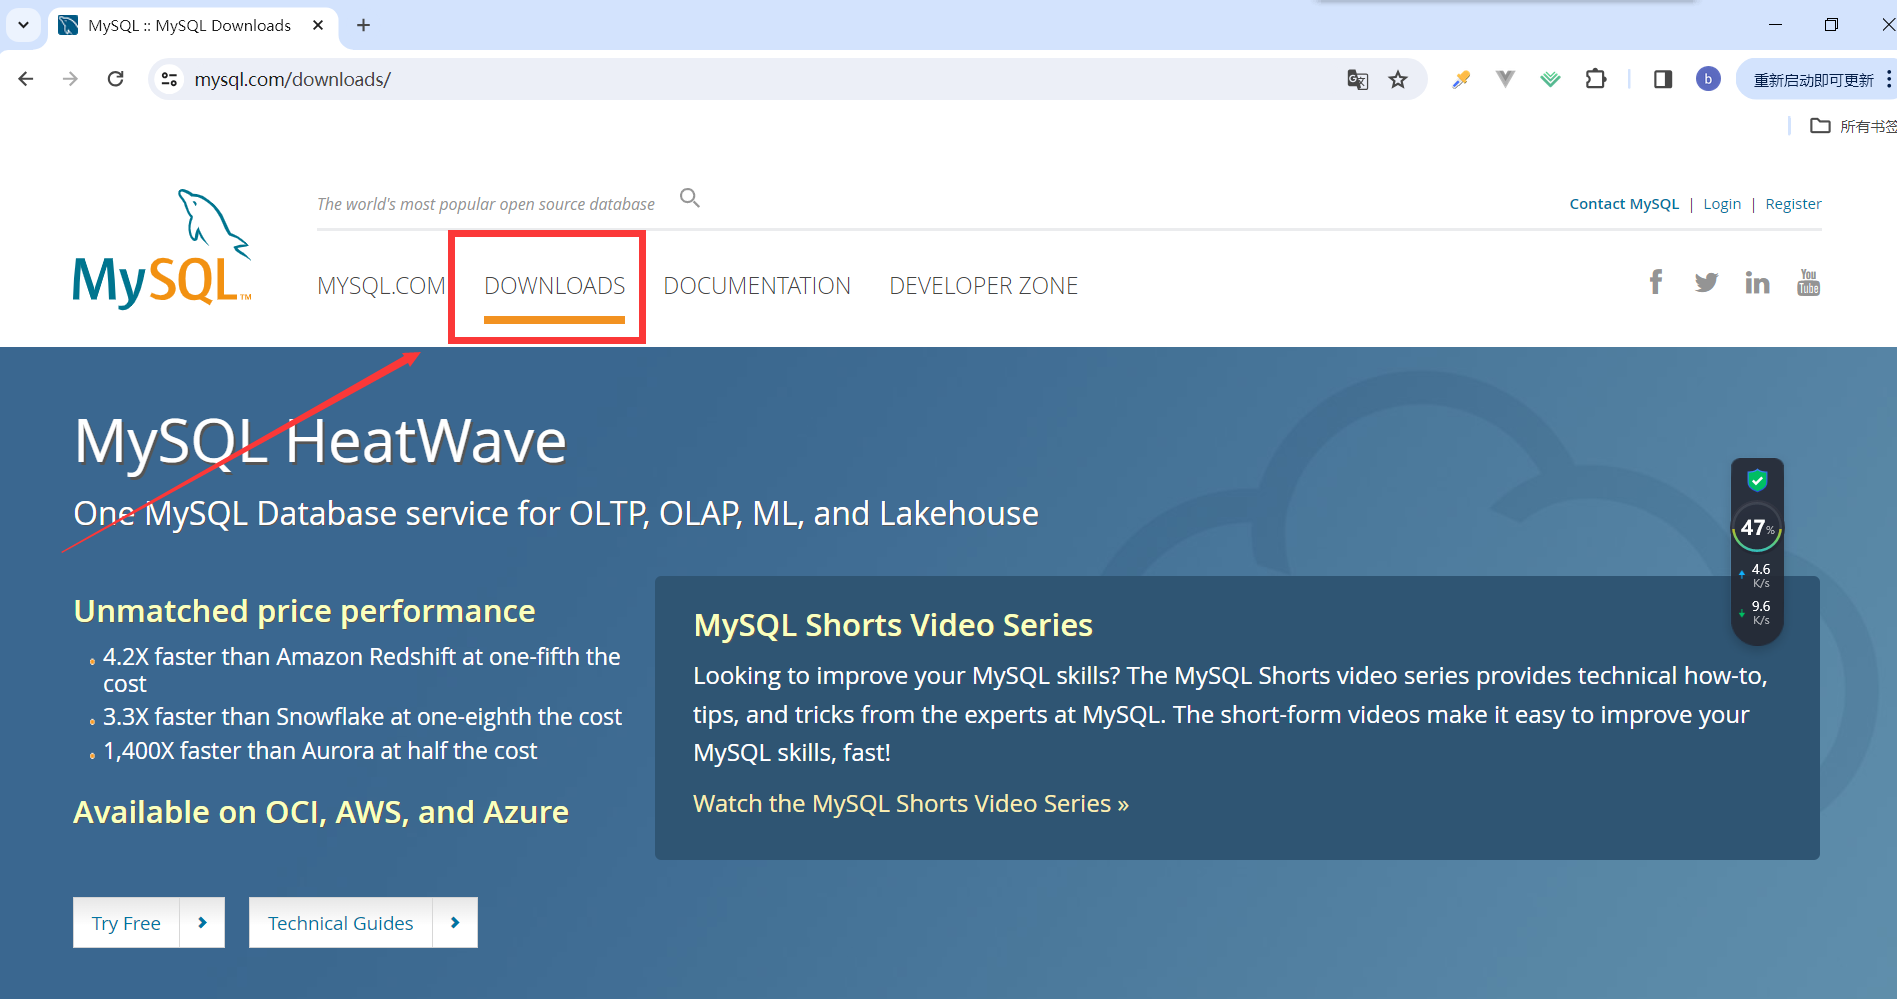The height and width of the screenshot is (999, 1897).
Task: Open the extensions puzzle icon
Action: 1596,78
